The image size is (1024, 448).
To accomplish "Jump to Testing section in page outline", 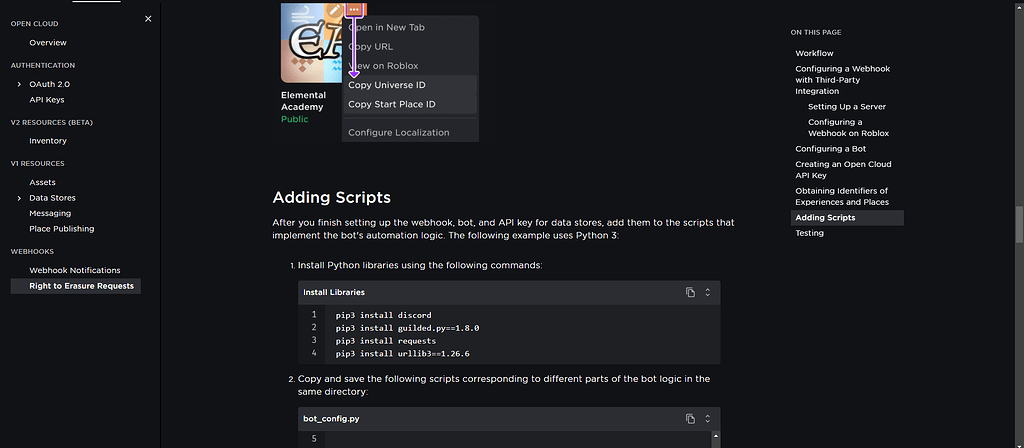I will [810, 233].
